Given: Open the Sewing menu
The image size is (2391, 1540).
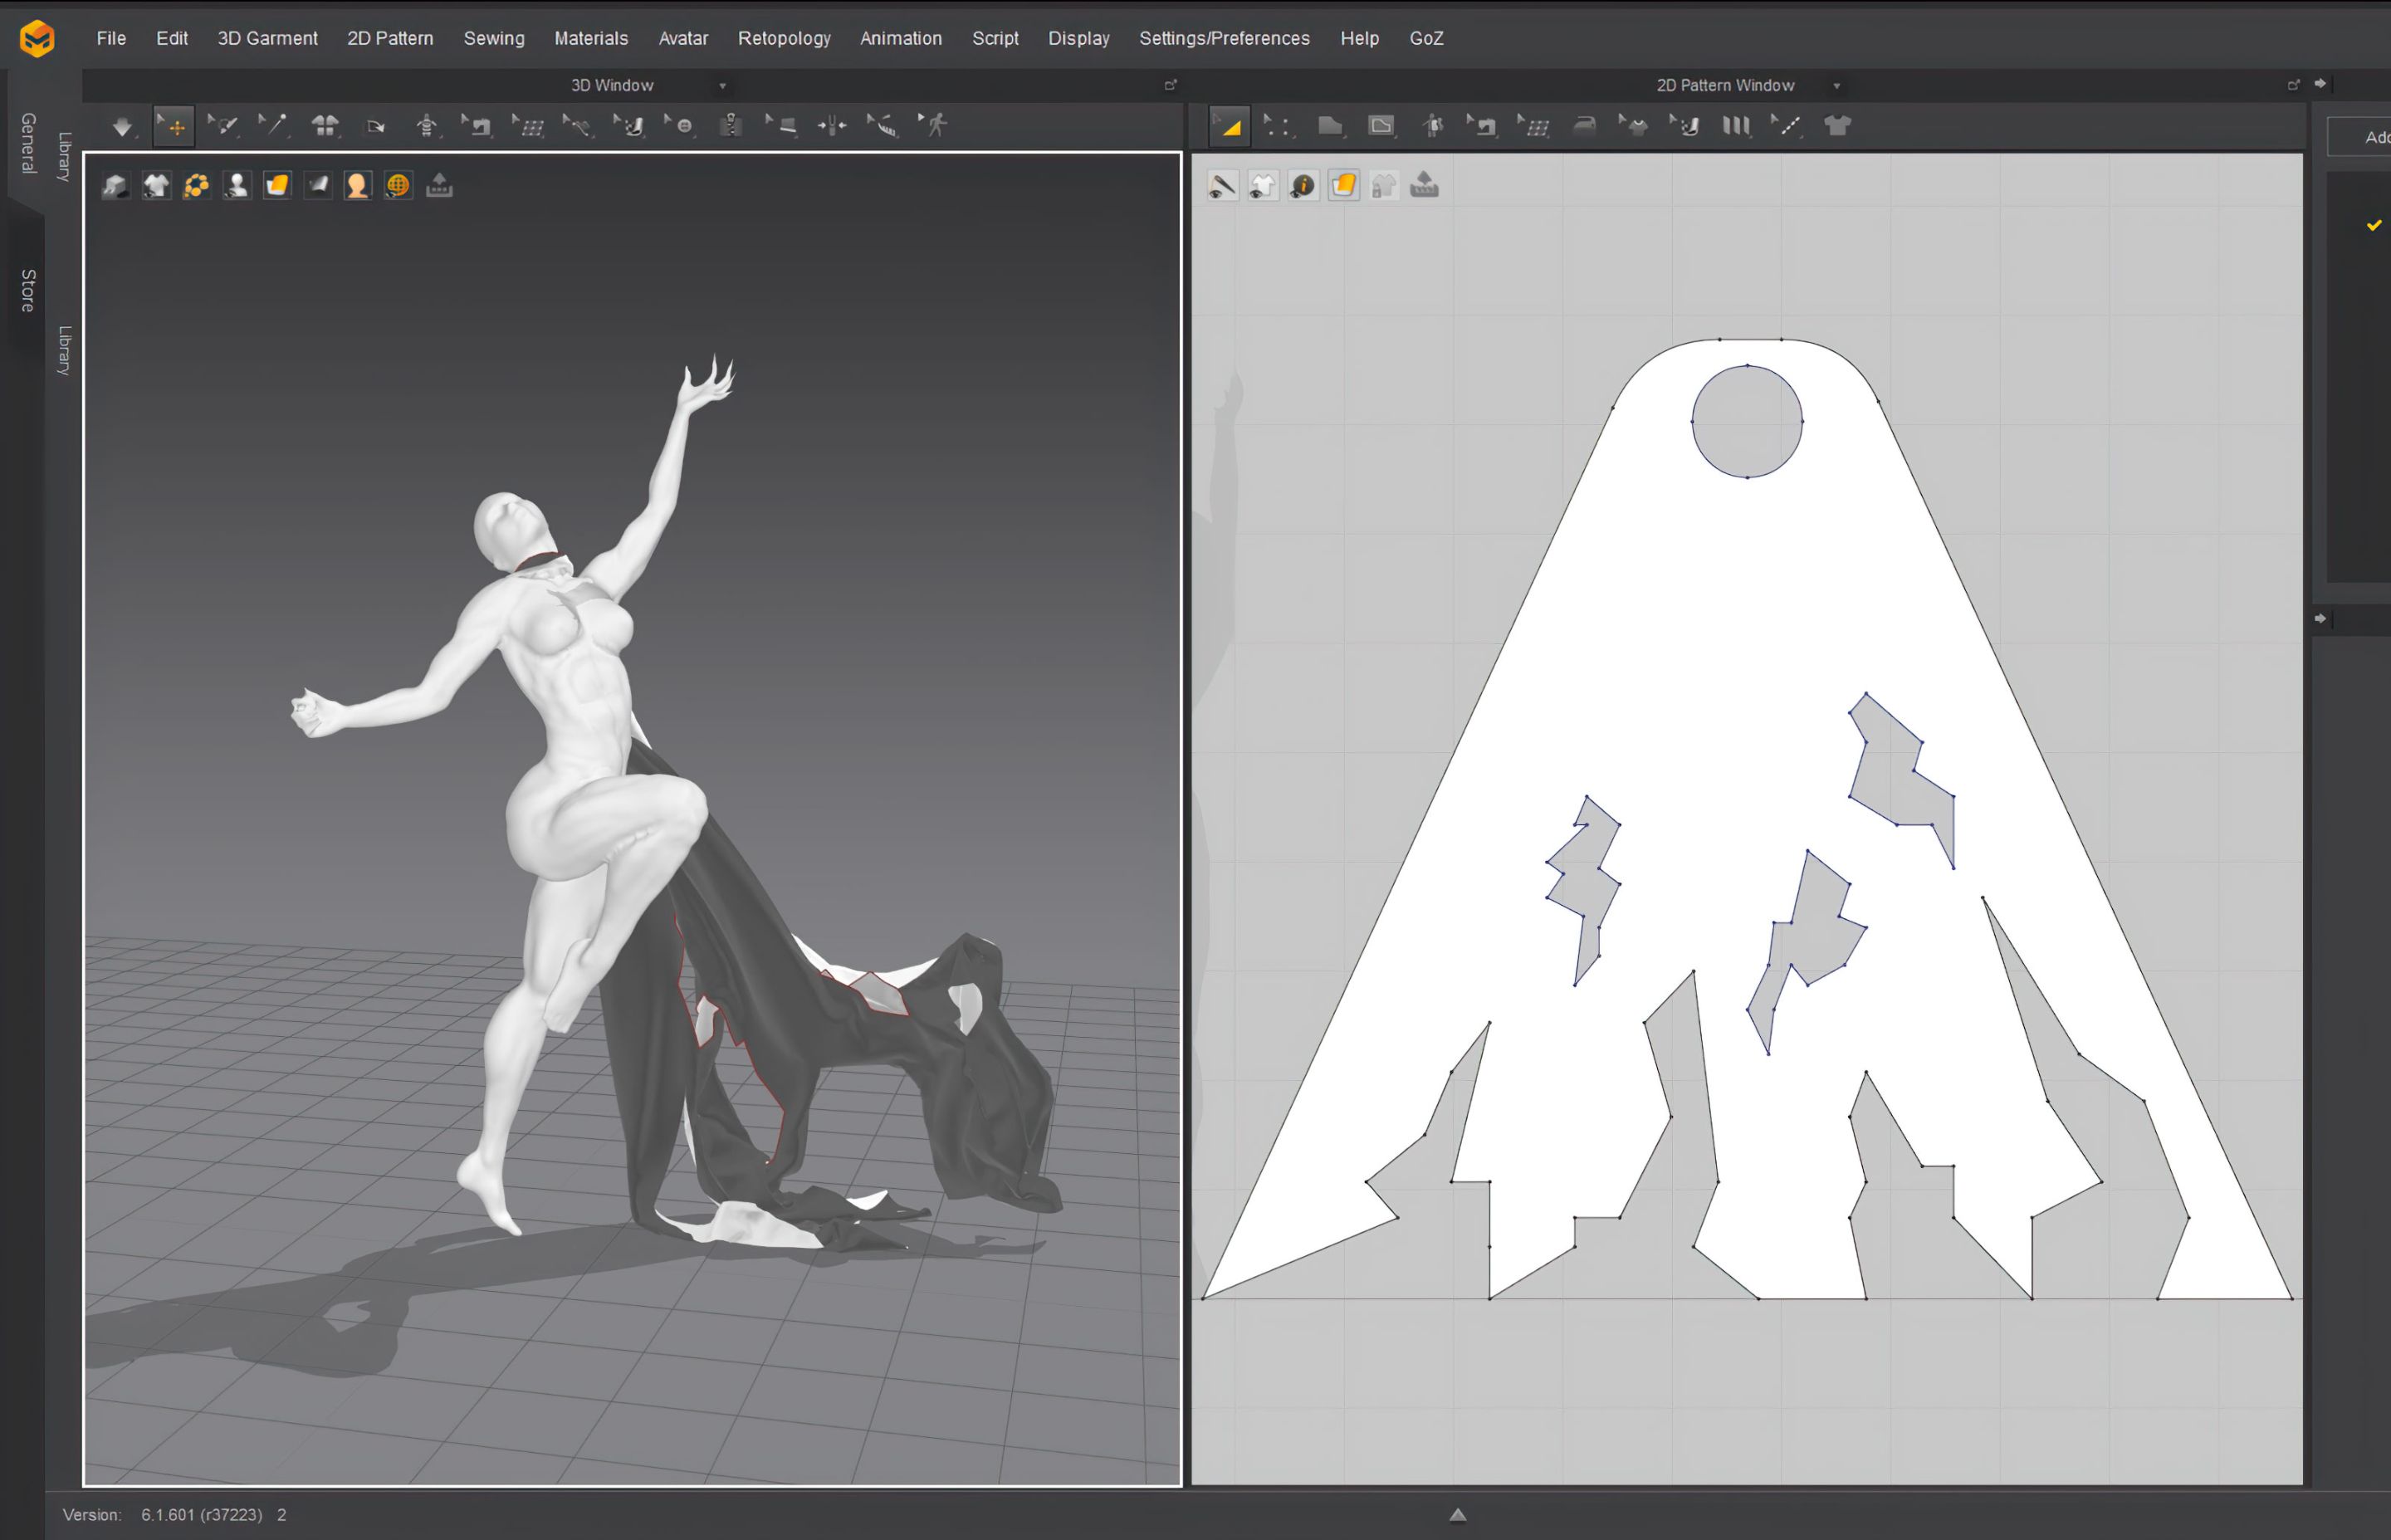Looking at the screenshot, I should point(494,38).
